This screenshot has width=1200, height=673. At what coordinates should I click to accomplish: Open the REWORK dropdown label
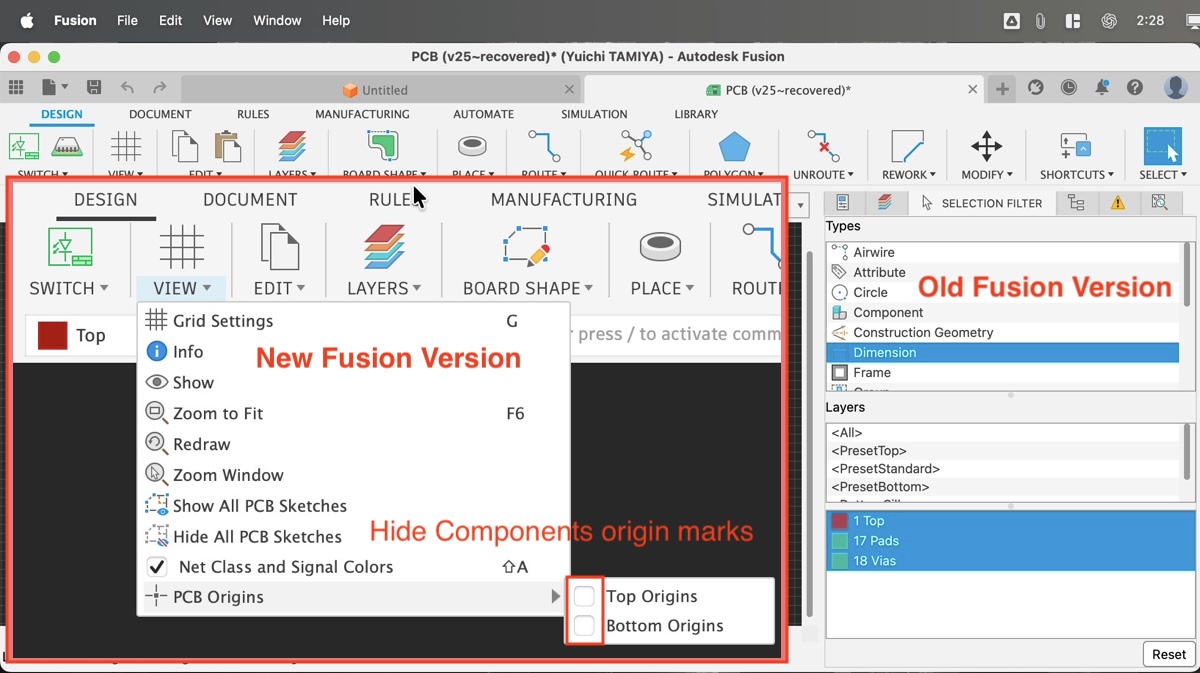pyautogui.click(x=908, y=174)
